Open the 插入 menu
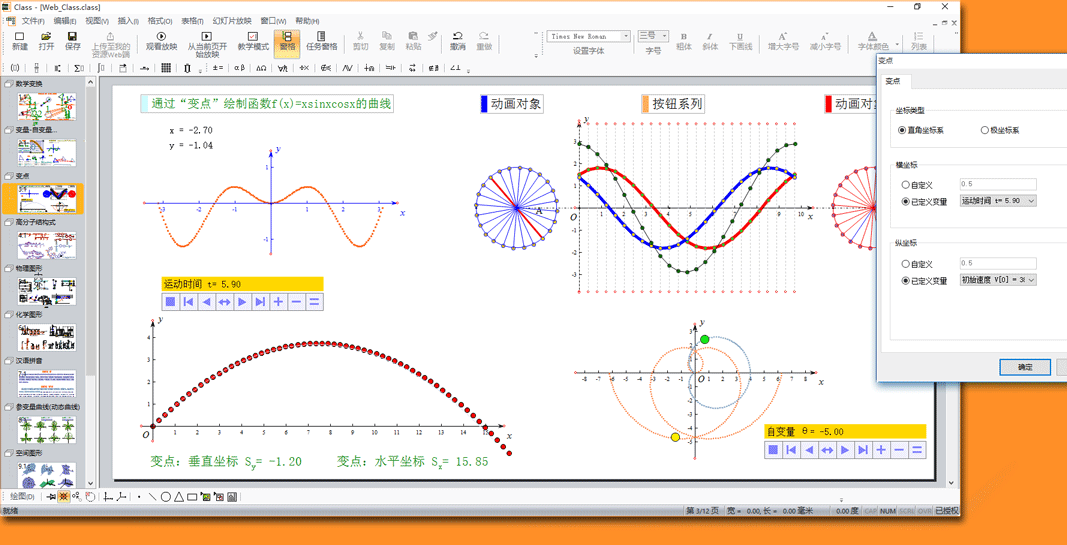Image resolution: width=1067 pixels, height=545 pixels. pos(128,20)
